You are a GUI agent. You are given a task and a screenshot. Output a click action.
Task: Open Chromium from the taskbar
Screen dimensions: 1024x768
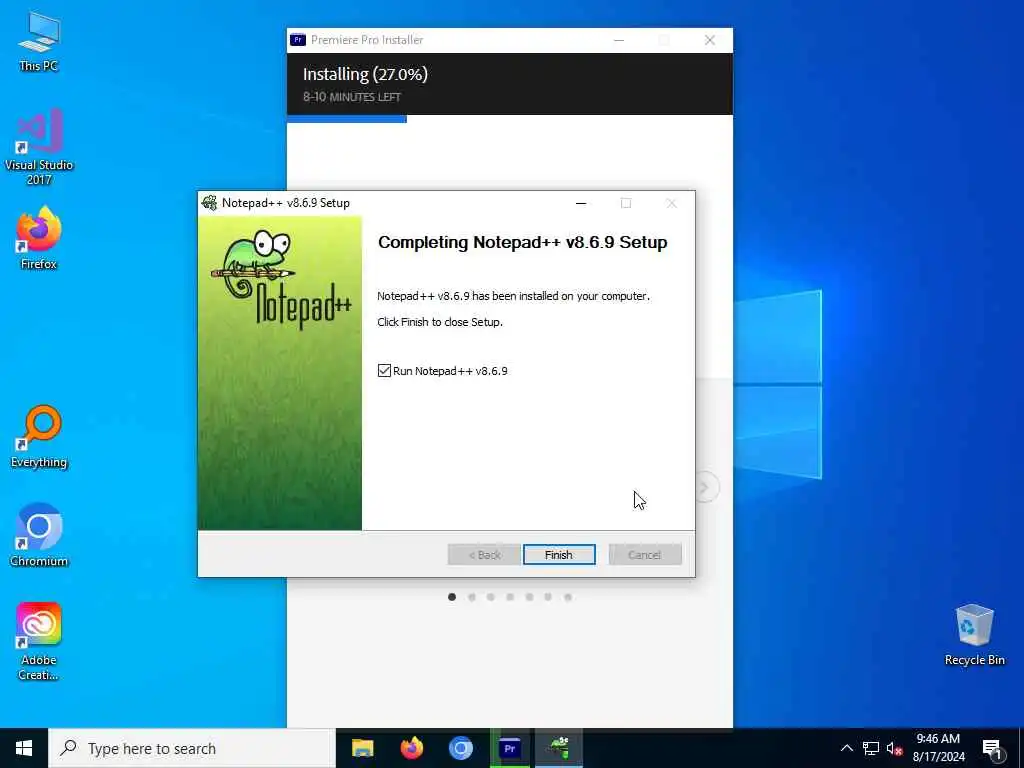coord(460,748)
